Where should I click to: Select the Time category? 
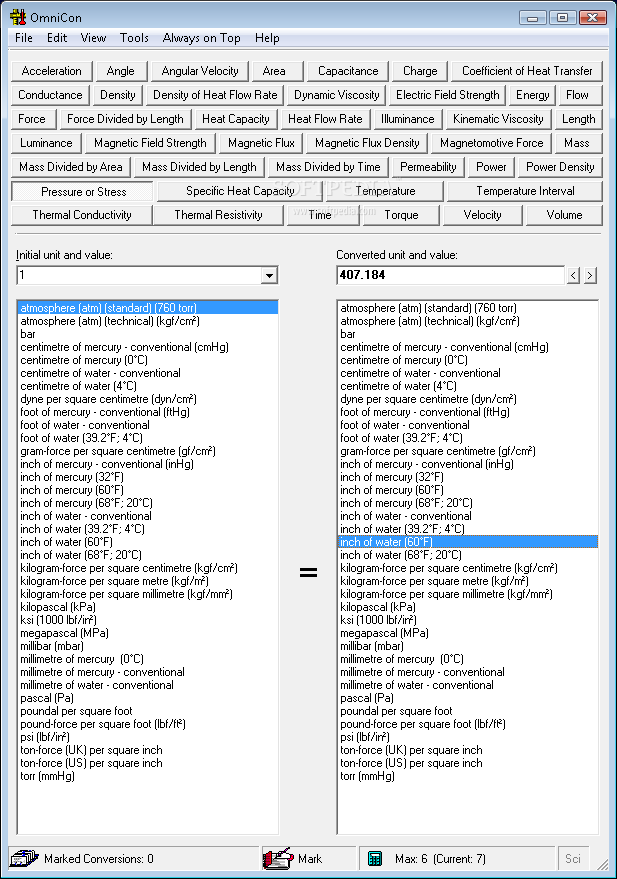click(323, 215)
